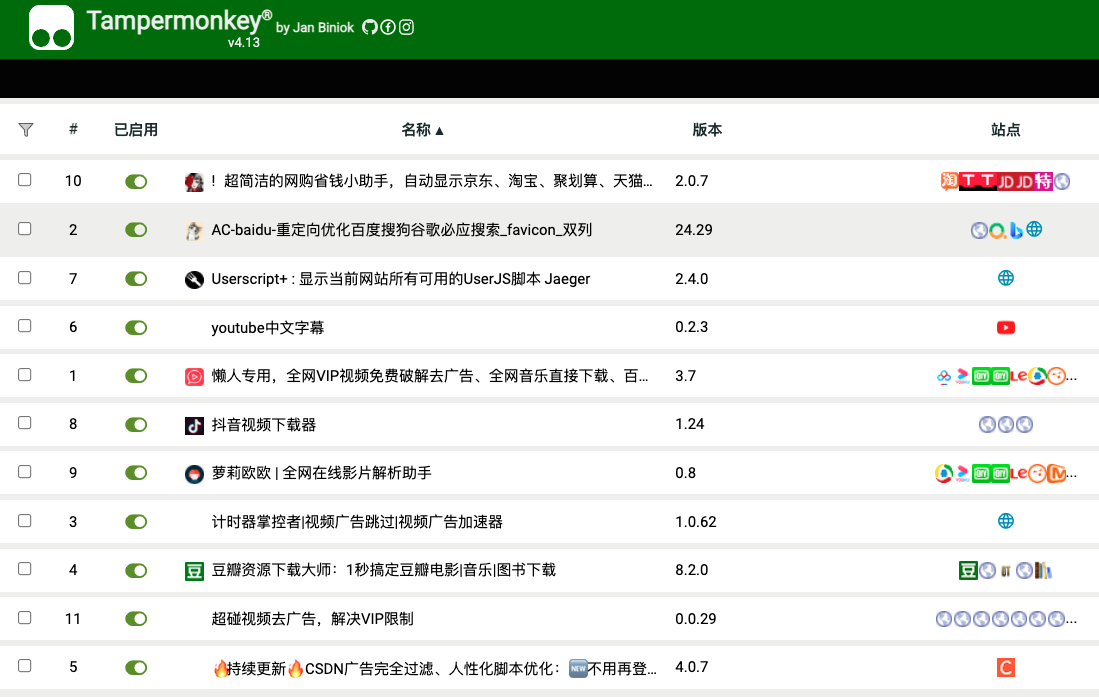Click the filter funnel icon
Image resolution: width=1099 pixels, height=697 pixels.
26,130
